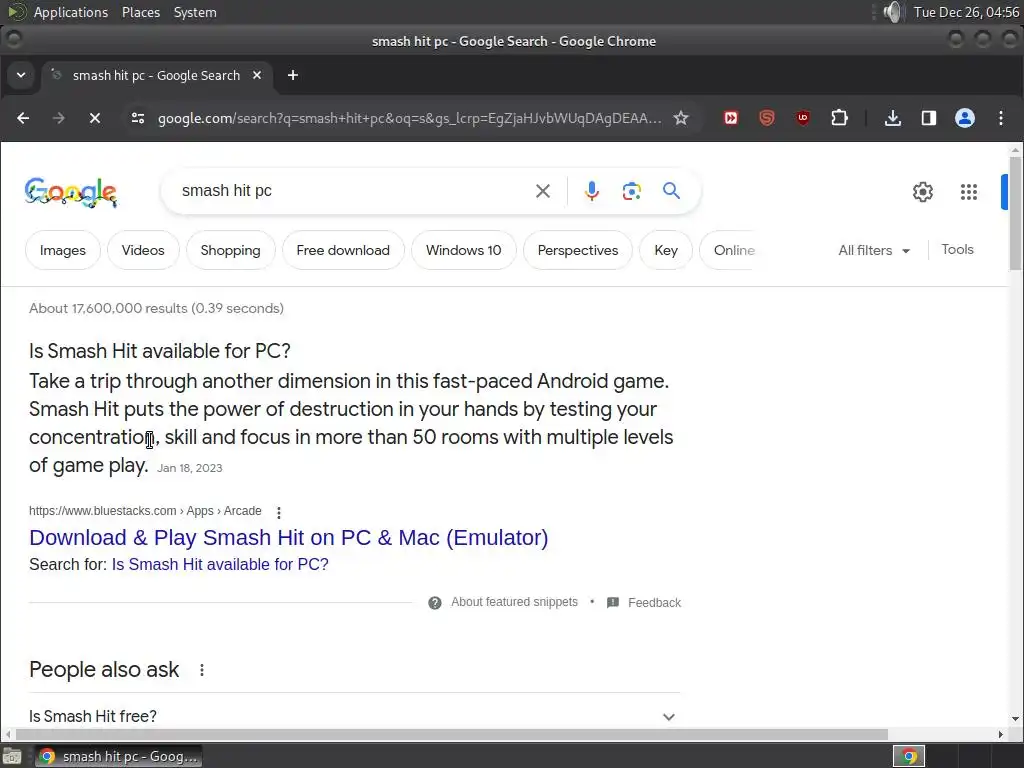Start voice search with microphone
This screenshot has height=768, width=1024.
pyautogui.click(x=592, y=191)
